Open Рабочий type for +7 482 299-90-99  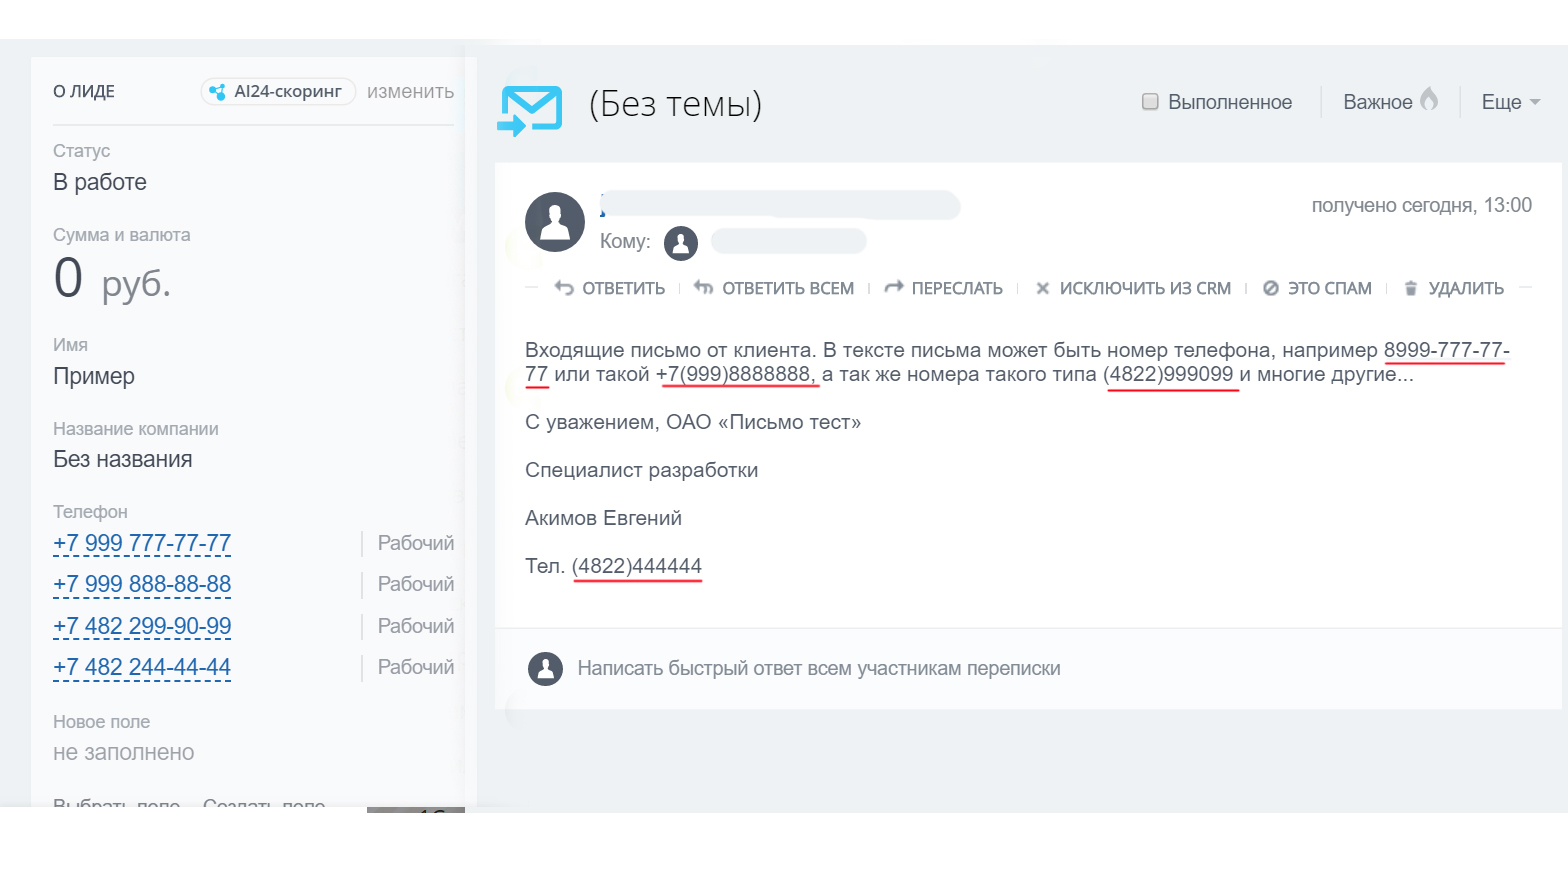(415, 626)
